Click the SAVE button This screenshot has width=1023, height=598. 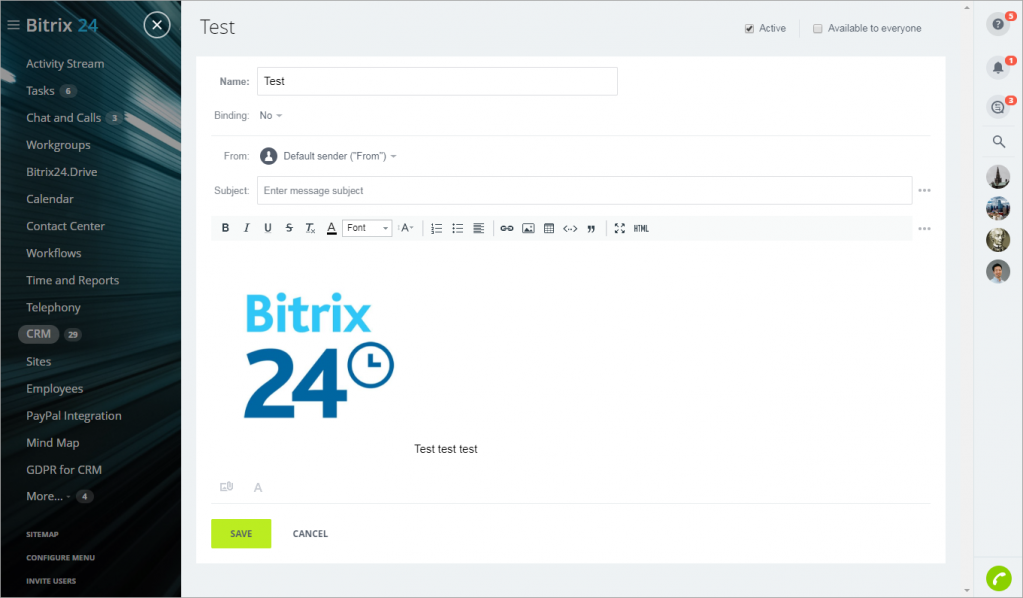tap(241, 533)
